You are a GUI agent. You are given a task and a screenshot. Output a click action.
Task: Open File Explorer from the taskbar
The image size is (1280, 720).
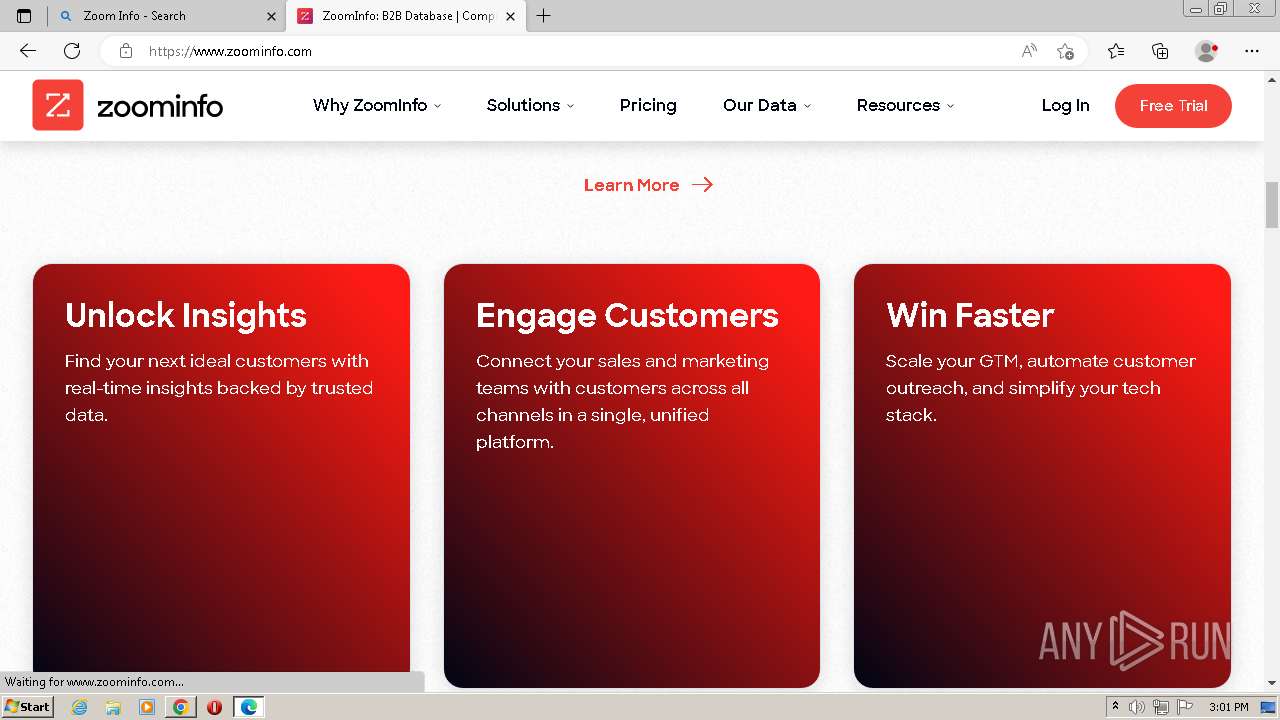[113, 707]
